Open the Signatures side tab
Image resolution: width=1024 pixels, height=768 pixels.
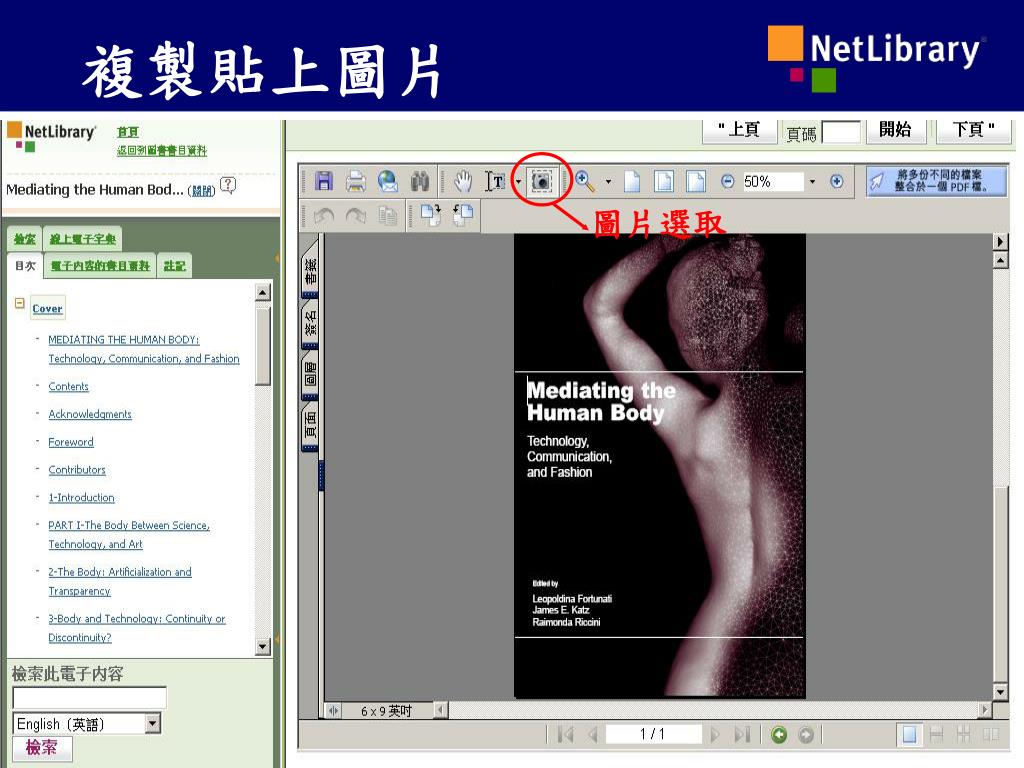pos(310,323)
